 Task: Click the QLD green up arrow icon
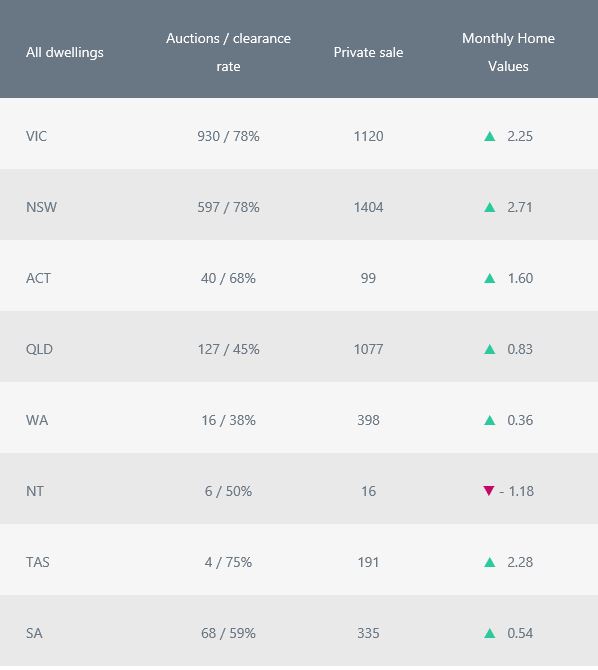pyautogui.click(x=489, y=349)
